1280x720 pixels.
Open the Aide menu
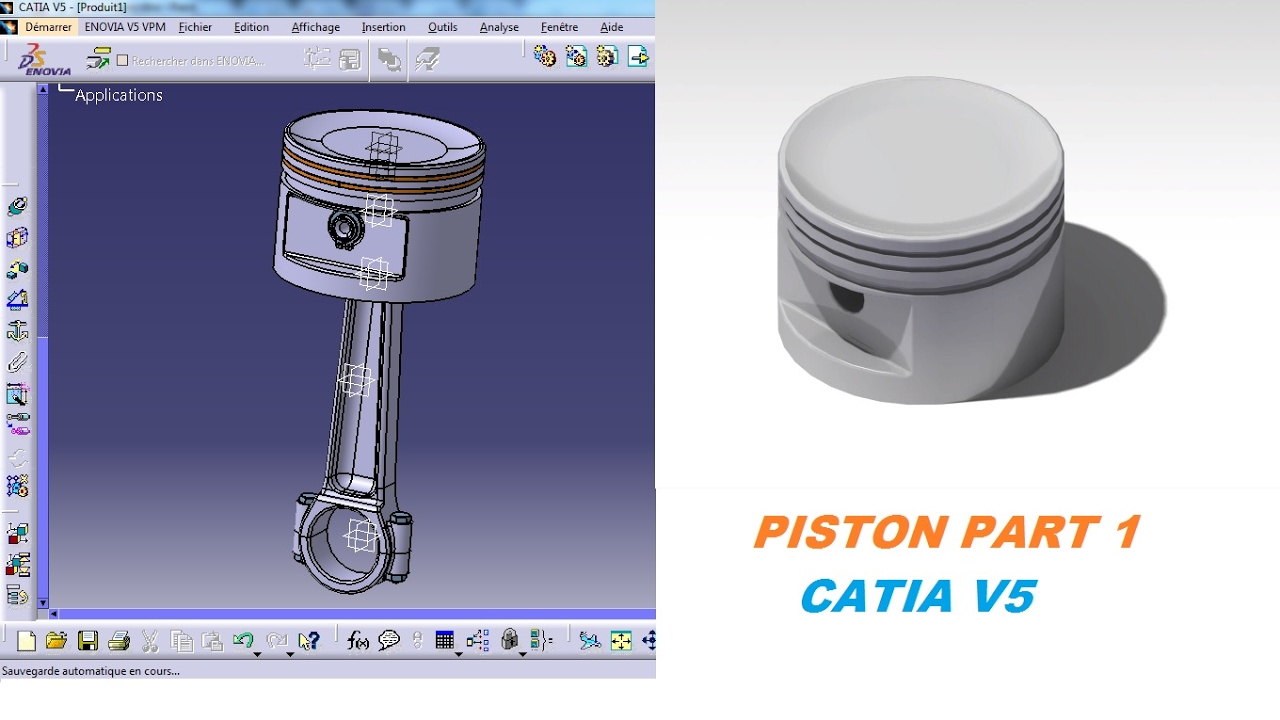coord(611,27)
